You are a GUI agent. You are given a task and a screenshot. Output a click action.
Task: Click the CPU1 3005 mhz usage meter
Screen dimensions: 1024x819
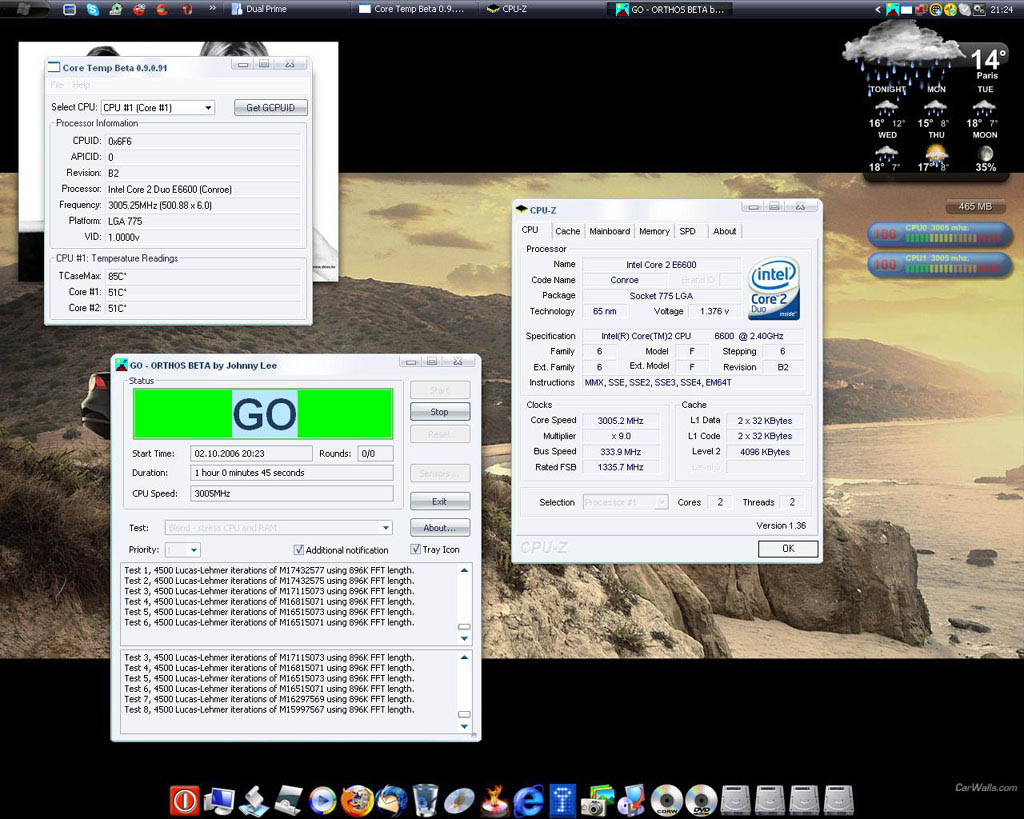click(940, 264)
